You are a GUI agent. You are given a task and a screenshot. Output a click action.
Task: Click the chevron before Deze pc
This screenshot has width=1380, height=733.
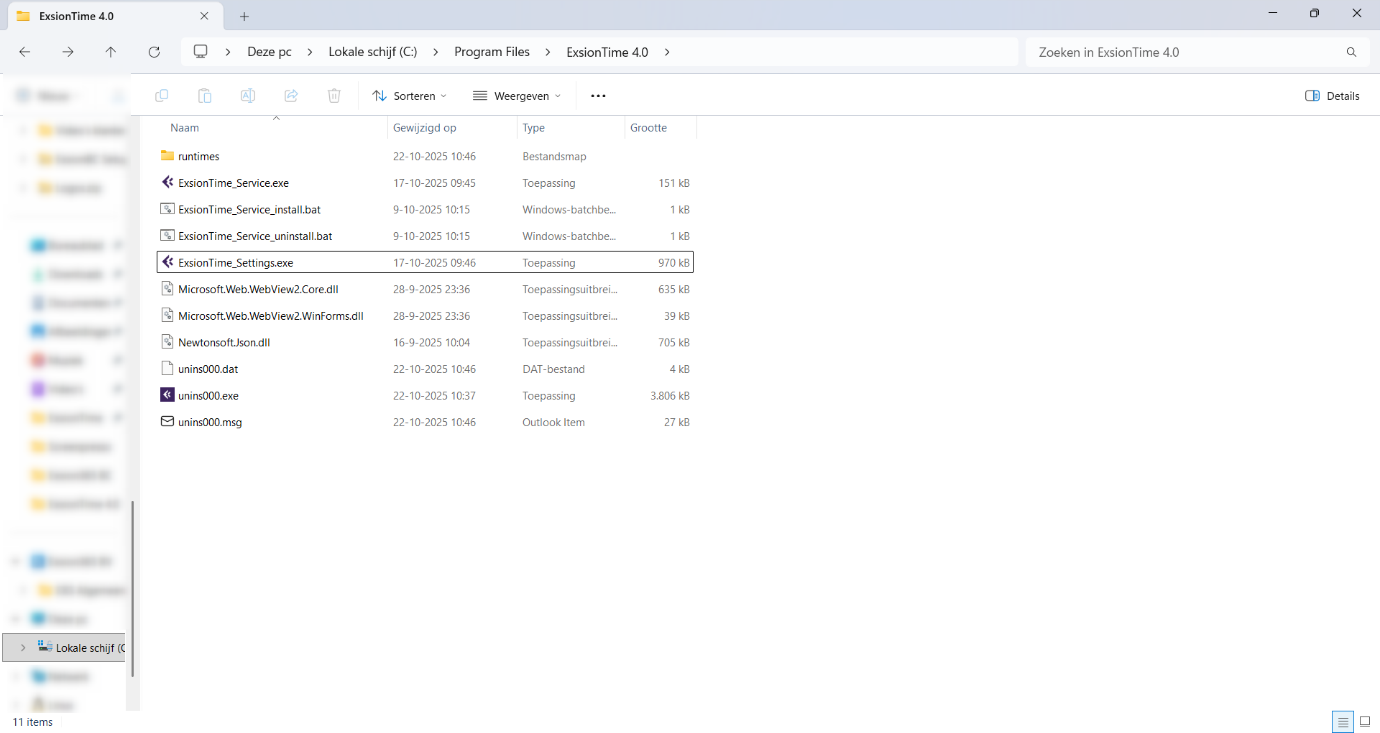[228, 52]
